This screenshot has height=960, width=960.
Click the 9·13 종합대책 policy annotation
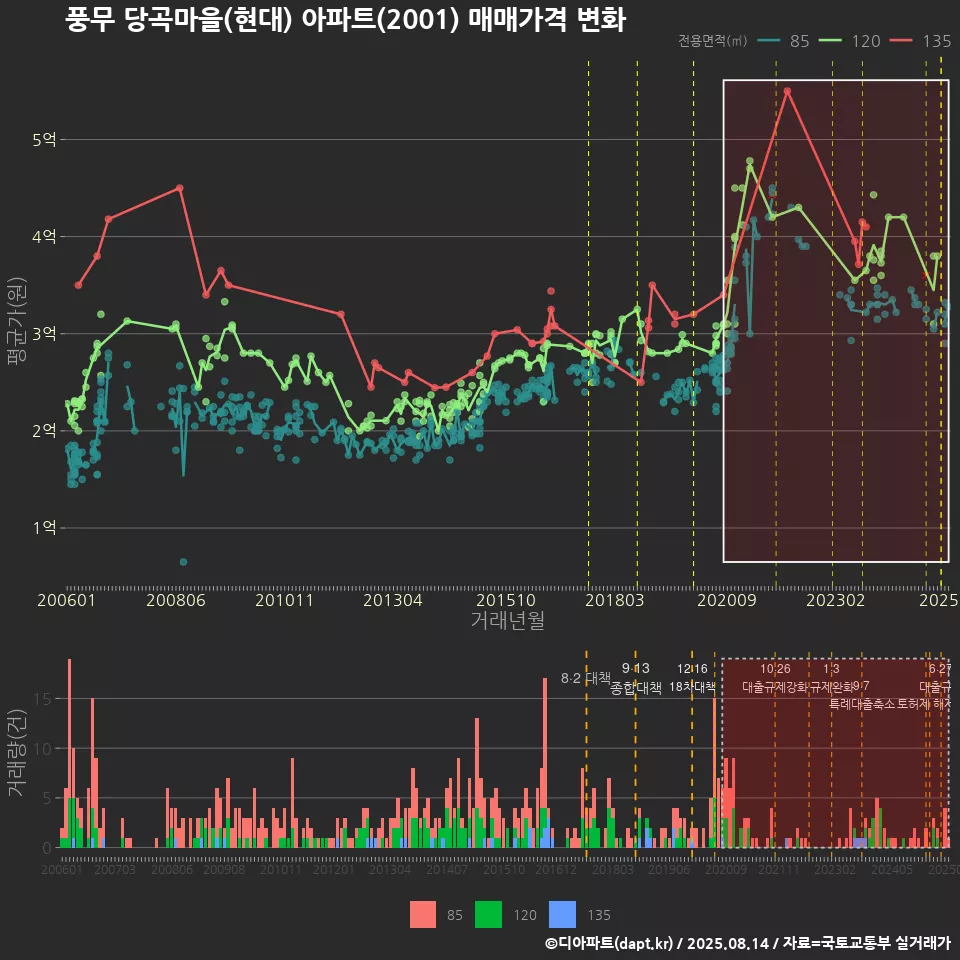[x=636, y=678]
